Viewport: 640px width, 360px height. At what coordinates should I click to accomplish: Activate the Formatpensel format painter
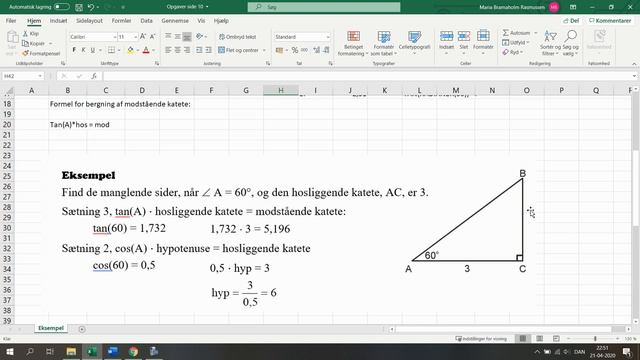41,53
